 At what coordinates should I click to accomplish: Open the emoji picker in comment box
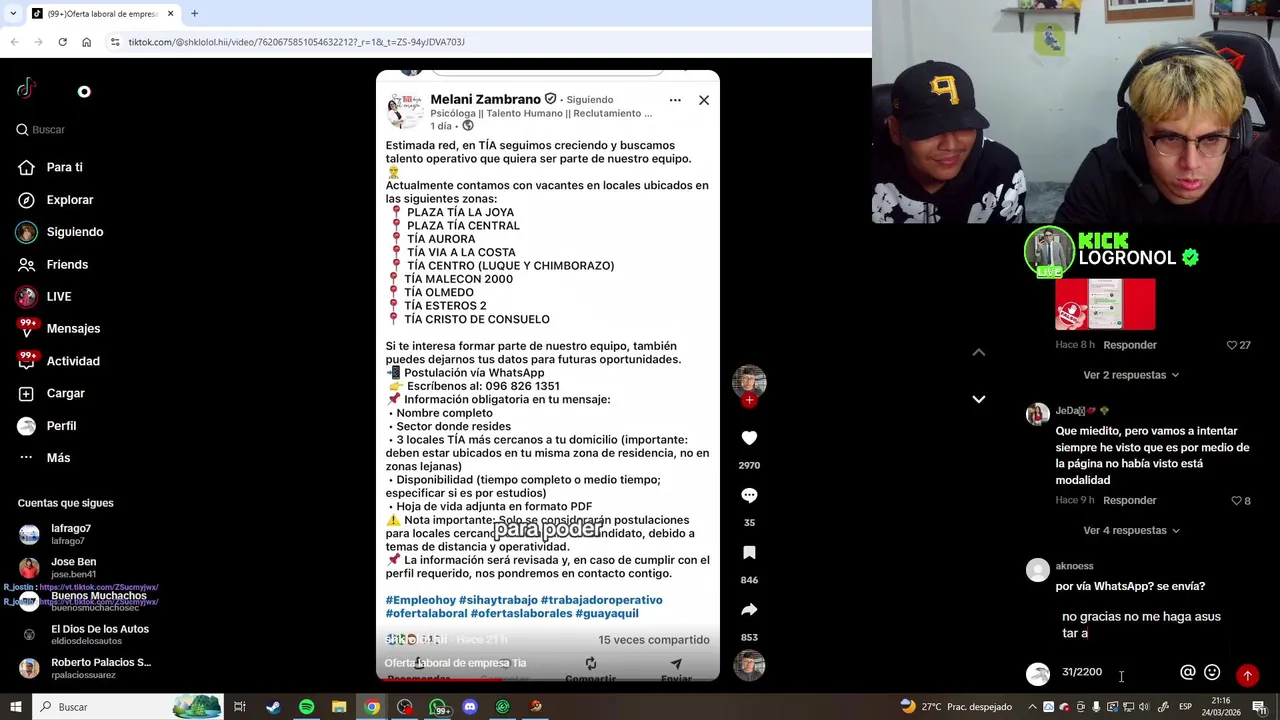tap(1212, 673)
